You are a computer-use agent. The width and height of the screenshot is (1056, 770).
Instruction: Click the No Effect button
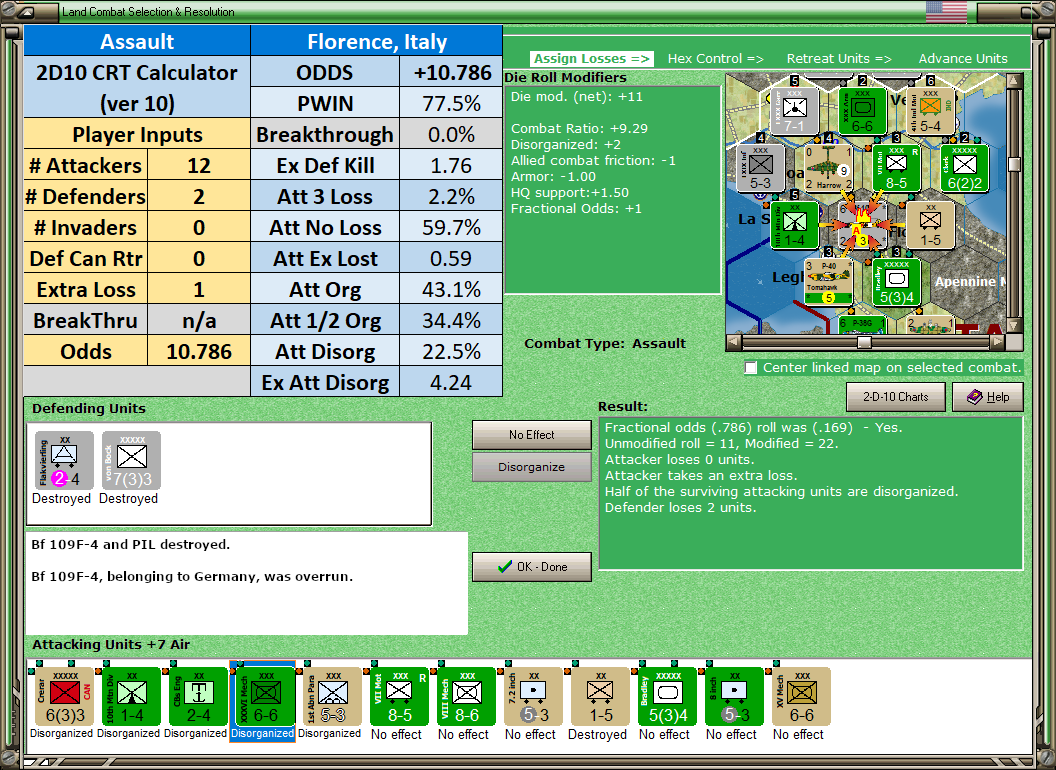point(532,435)
